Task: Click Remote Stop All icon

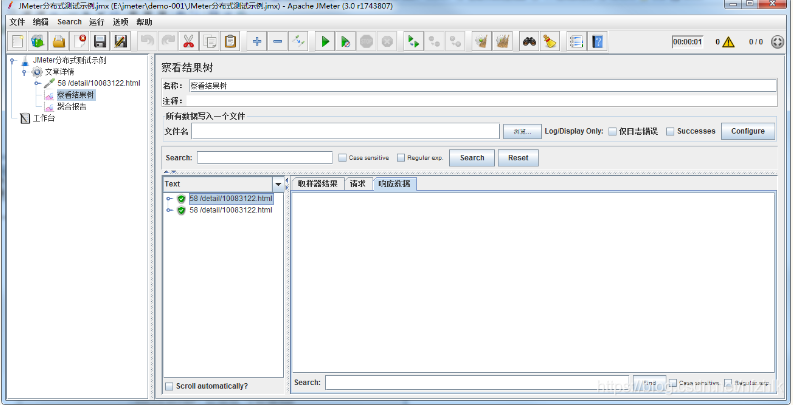Action: 434,41
